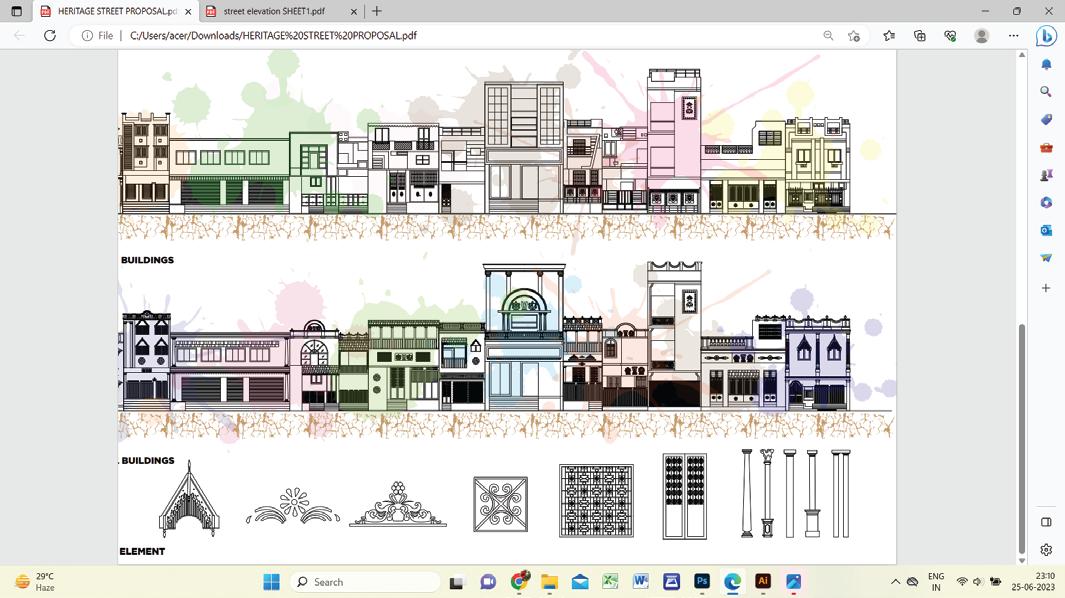Open the Shopping tag in the sidebar
The image size is (1065, 598).
point(1046,120)
